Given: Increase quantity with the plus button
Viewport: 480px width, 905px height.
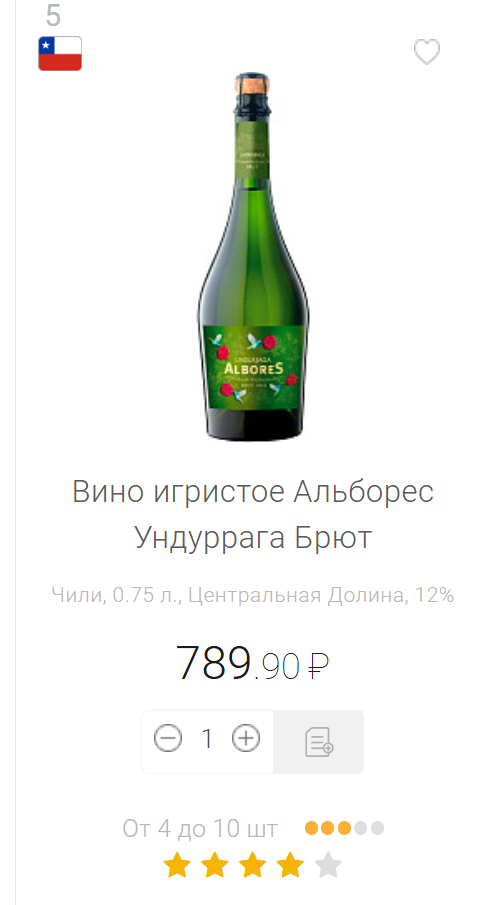Looking at the screenshot, I should coord(246,738).
